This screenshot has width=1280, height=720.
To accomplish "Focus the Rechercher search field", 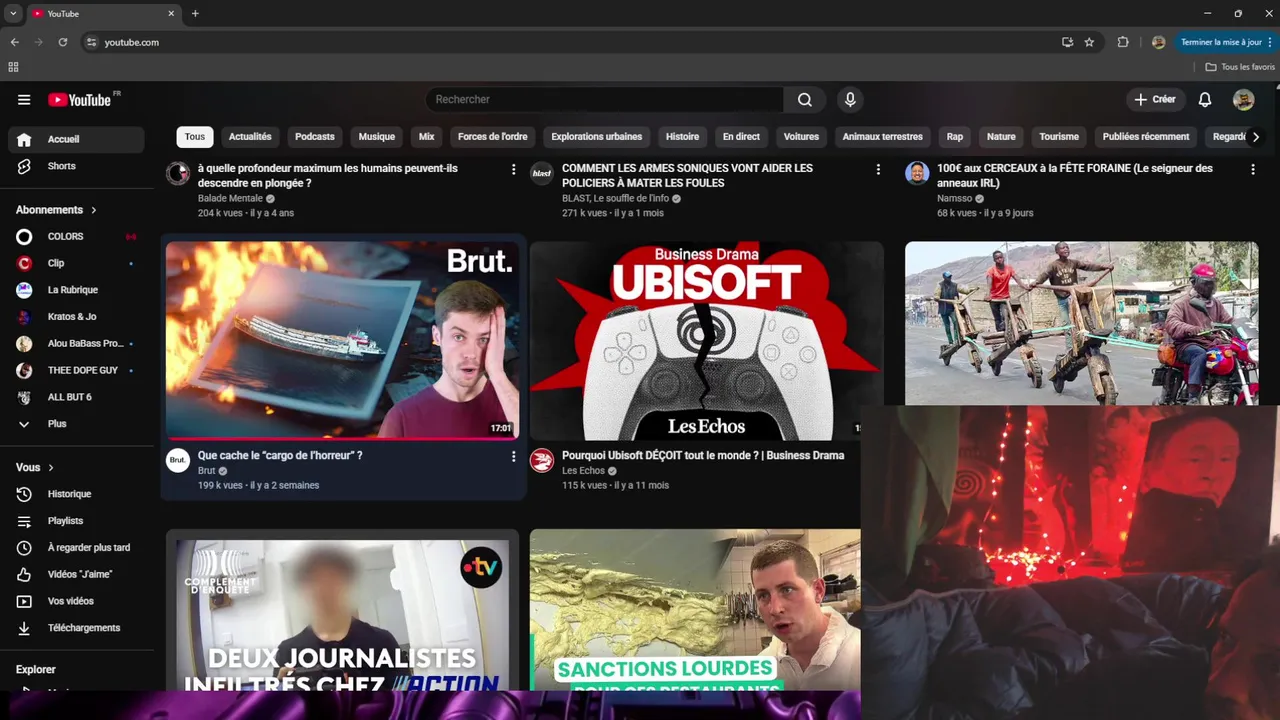I will tap(605, 99).
